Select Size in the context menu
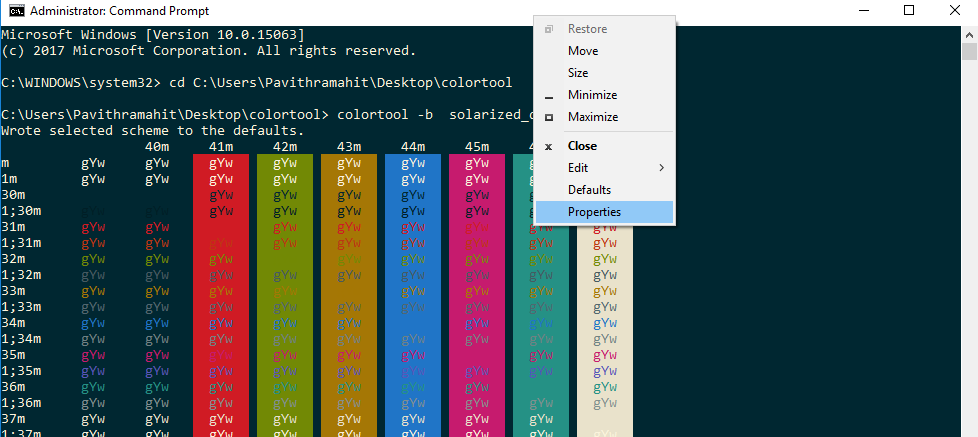978x437 pixels. pos(578,73)
